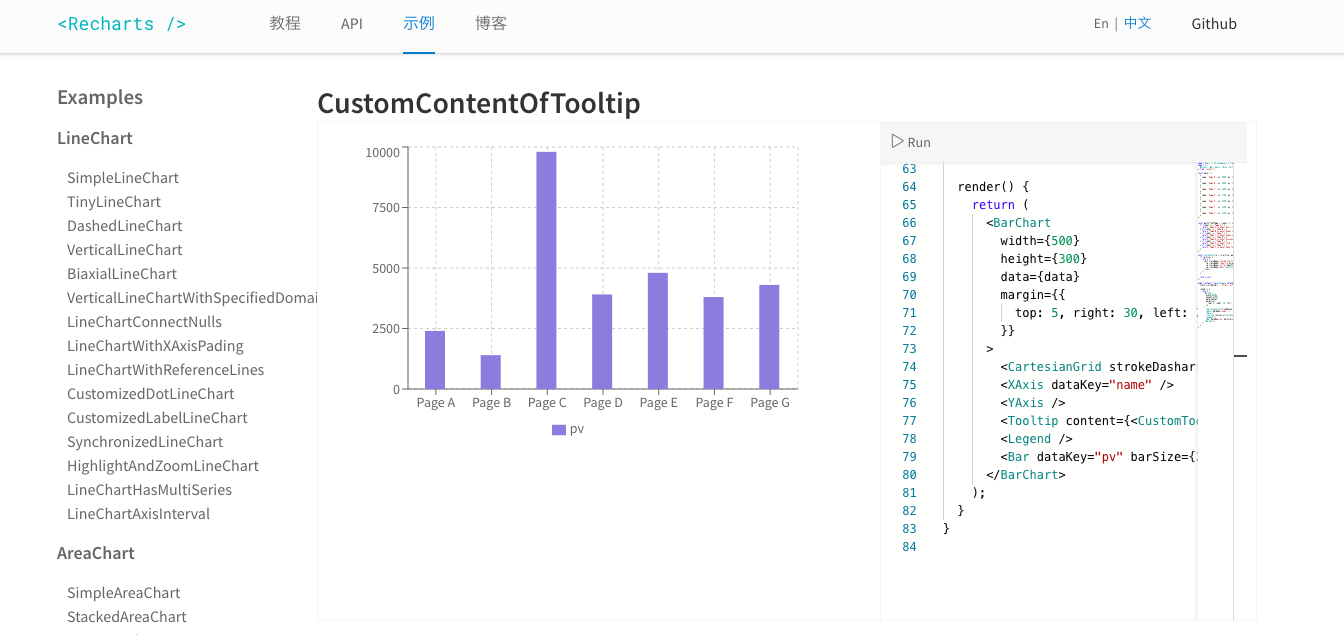Screen dimensions: 1344x635
Task: Open StackedAreaChart example
Action: point(127,617)
